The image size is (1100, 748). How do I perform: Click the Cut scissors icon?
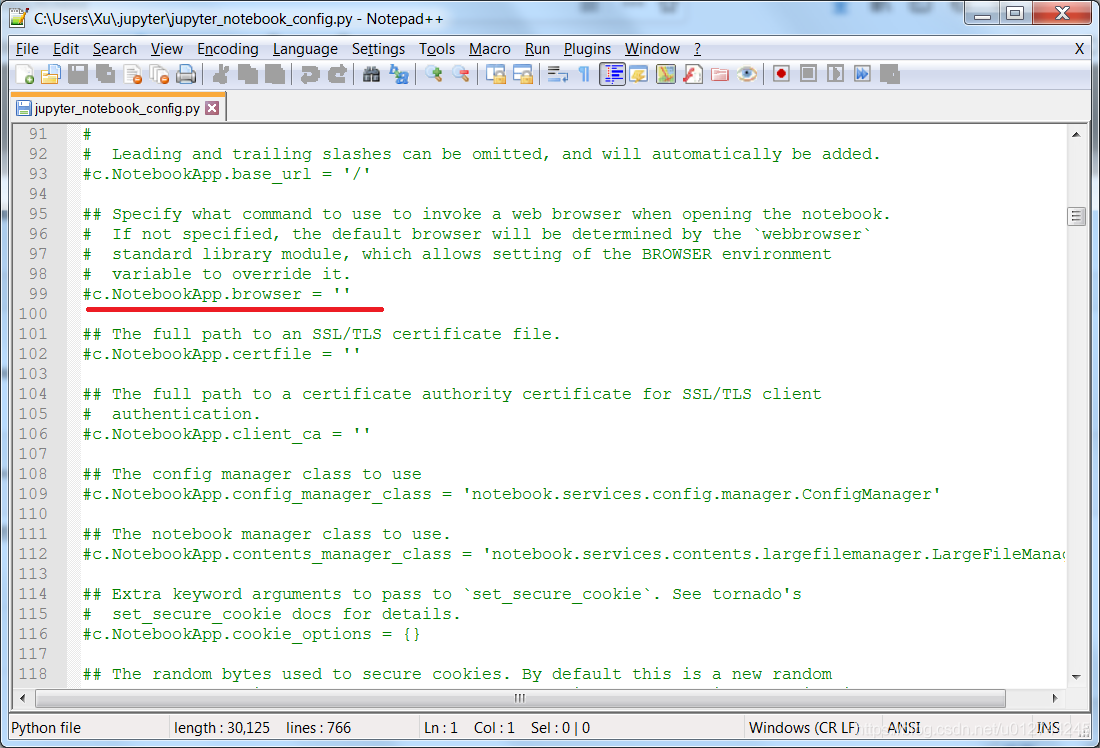pyautogui.click(x=220, y=74)
